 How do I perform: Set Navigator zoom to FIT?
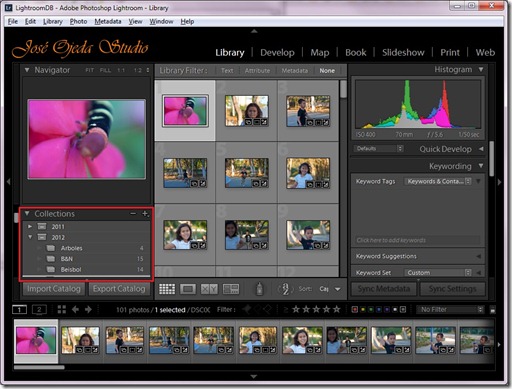(89, 70)
